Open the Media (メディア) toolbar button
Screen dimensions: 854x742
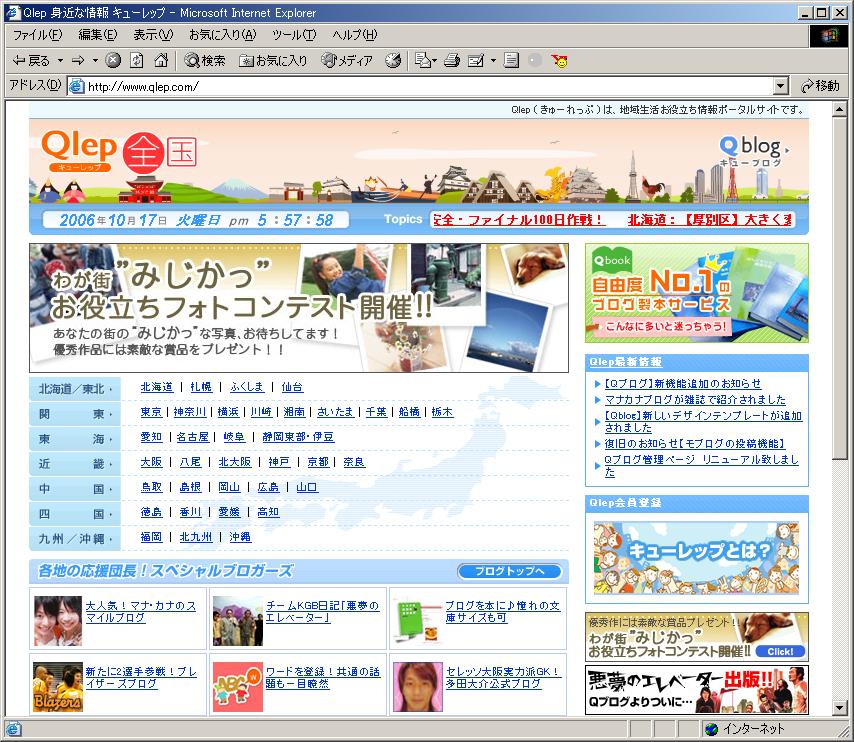pos(346,61)
